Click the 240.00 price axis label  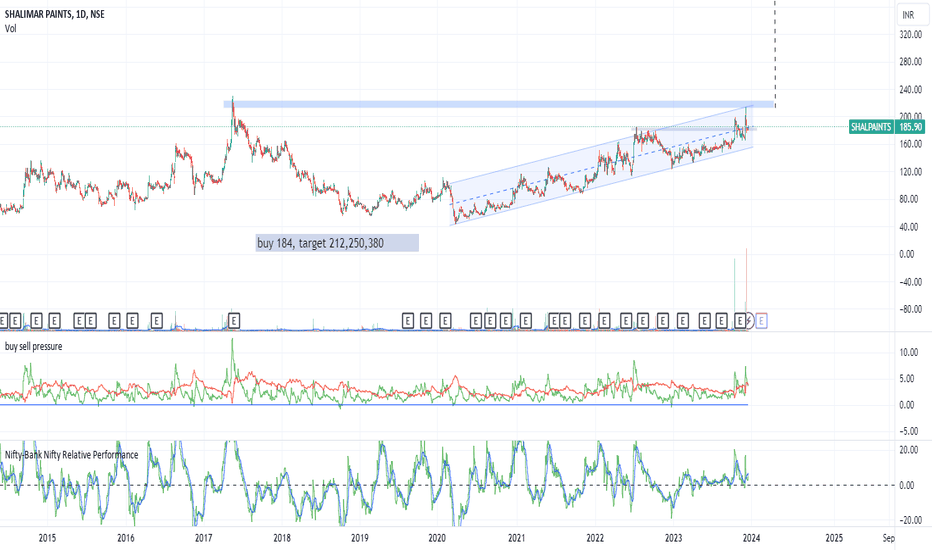(x=911, y=90)
